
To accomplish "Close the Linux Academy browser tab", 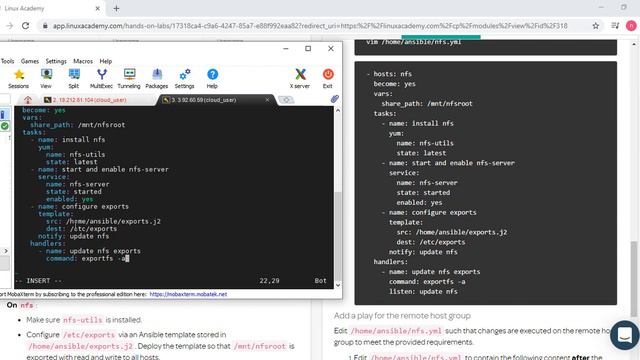I will (98, 8).
